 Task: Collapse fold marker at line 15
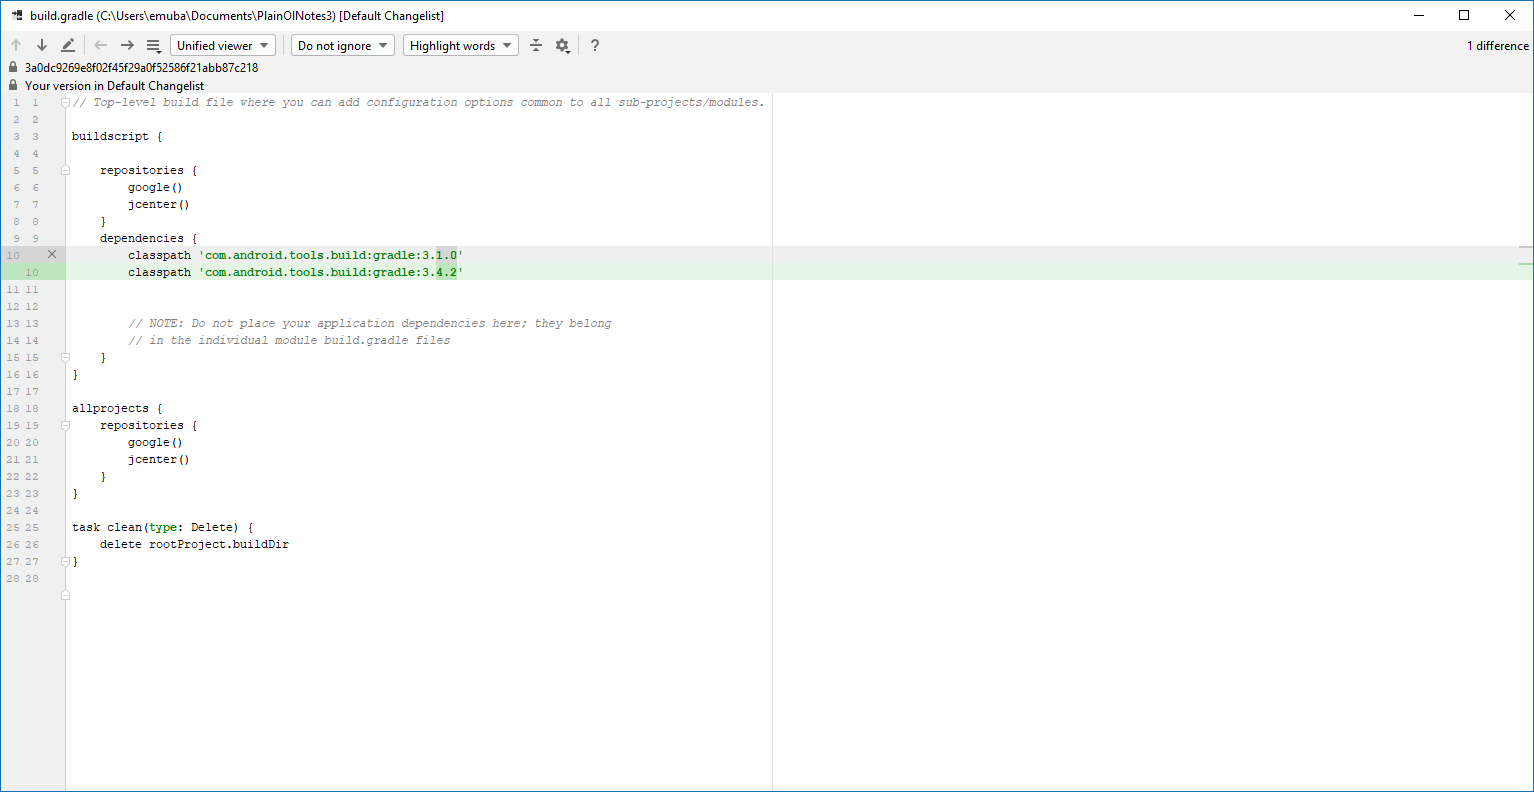pyautogui.click(x=65, y=357)
